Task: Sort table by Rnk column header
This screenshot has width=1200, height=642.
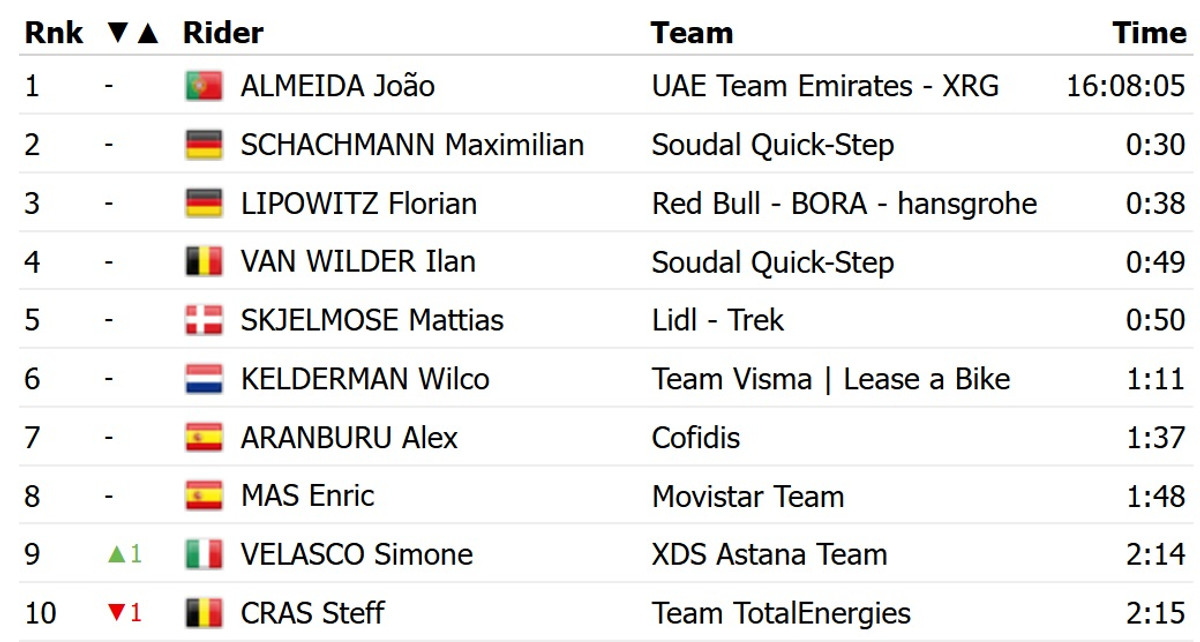Action: coord(54,33)
